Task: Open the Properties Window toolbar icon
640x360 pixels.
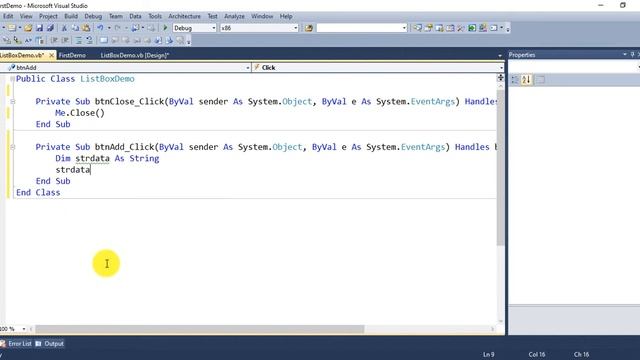Action: pos(428,28)
